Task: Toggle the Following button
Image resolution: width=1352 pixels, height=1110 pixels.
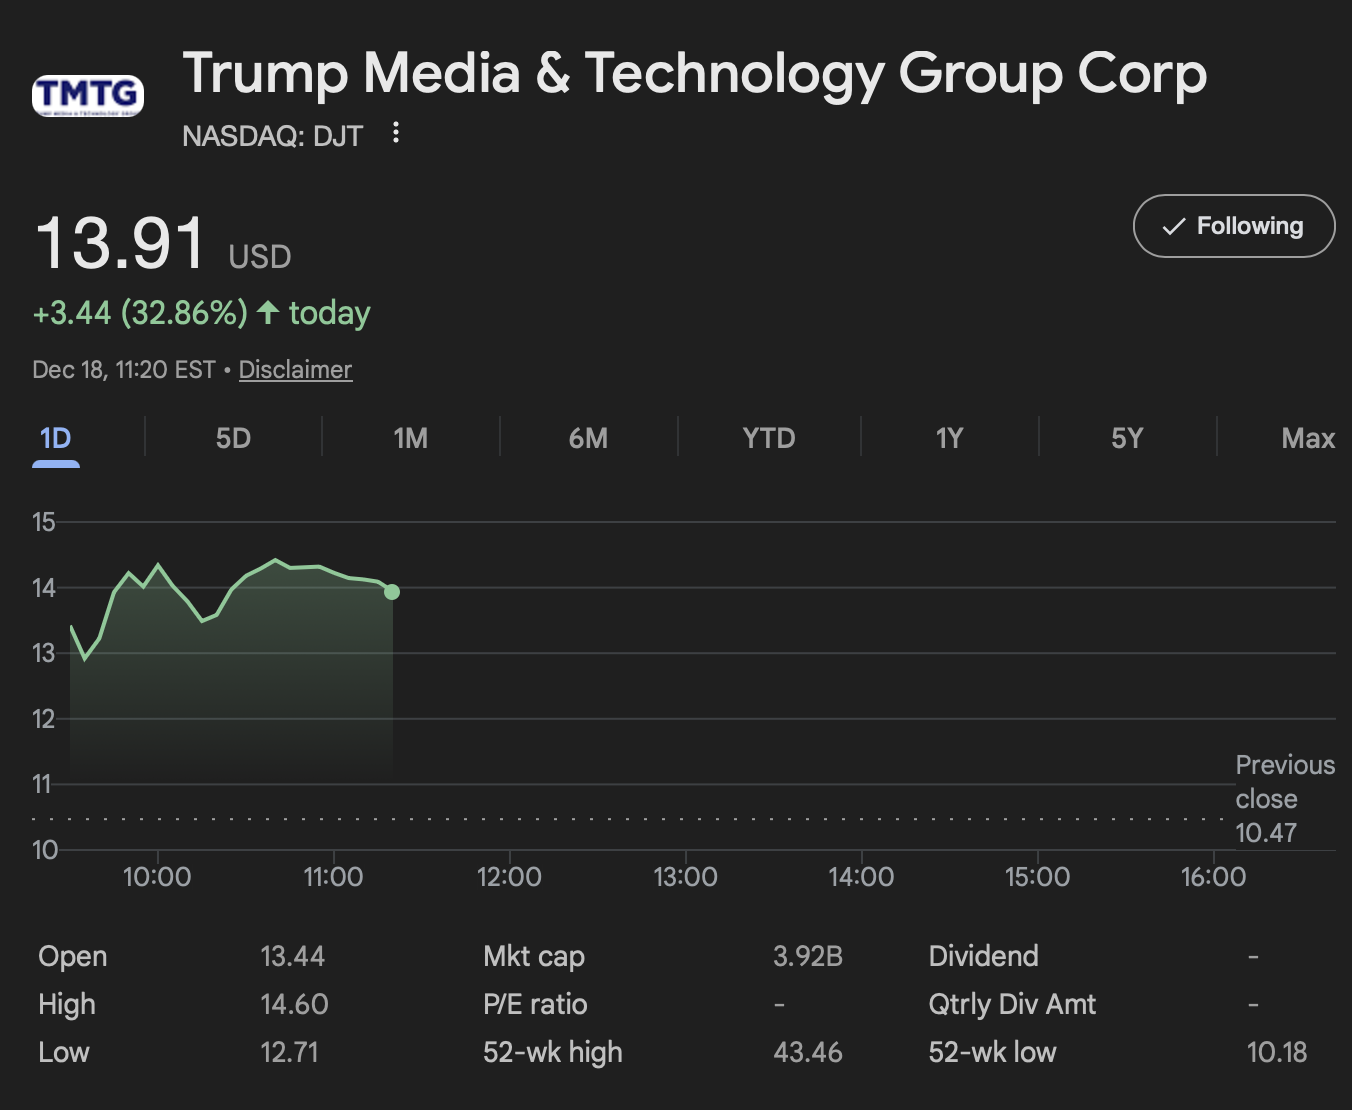Action: pos(1233,226)
